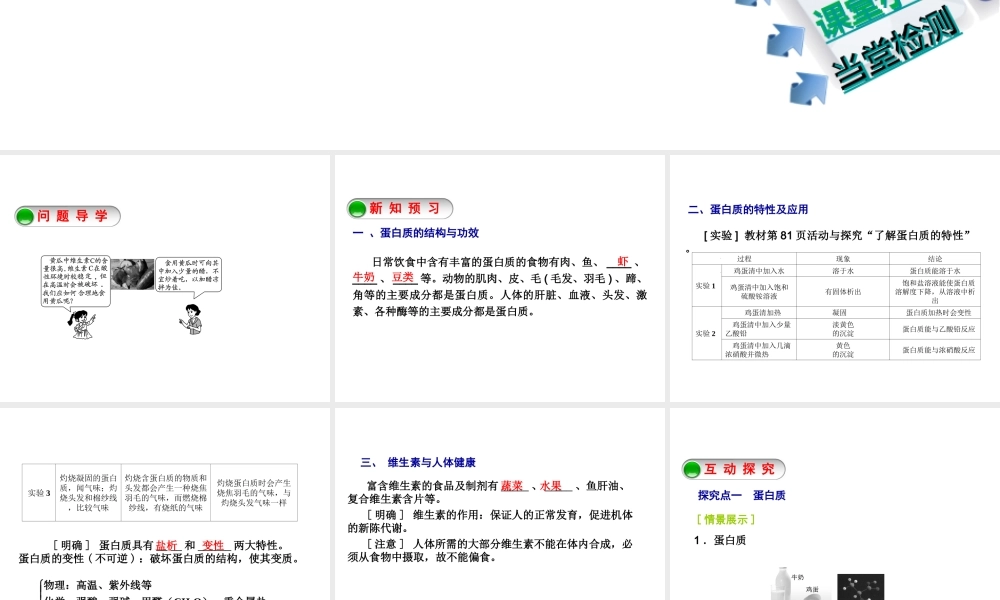Click the red answer word 豆类
Screen dimensions: 1000x600
point(403,277)
